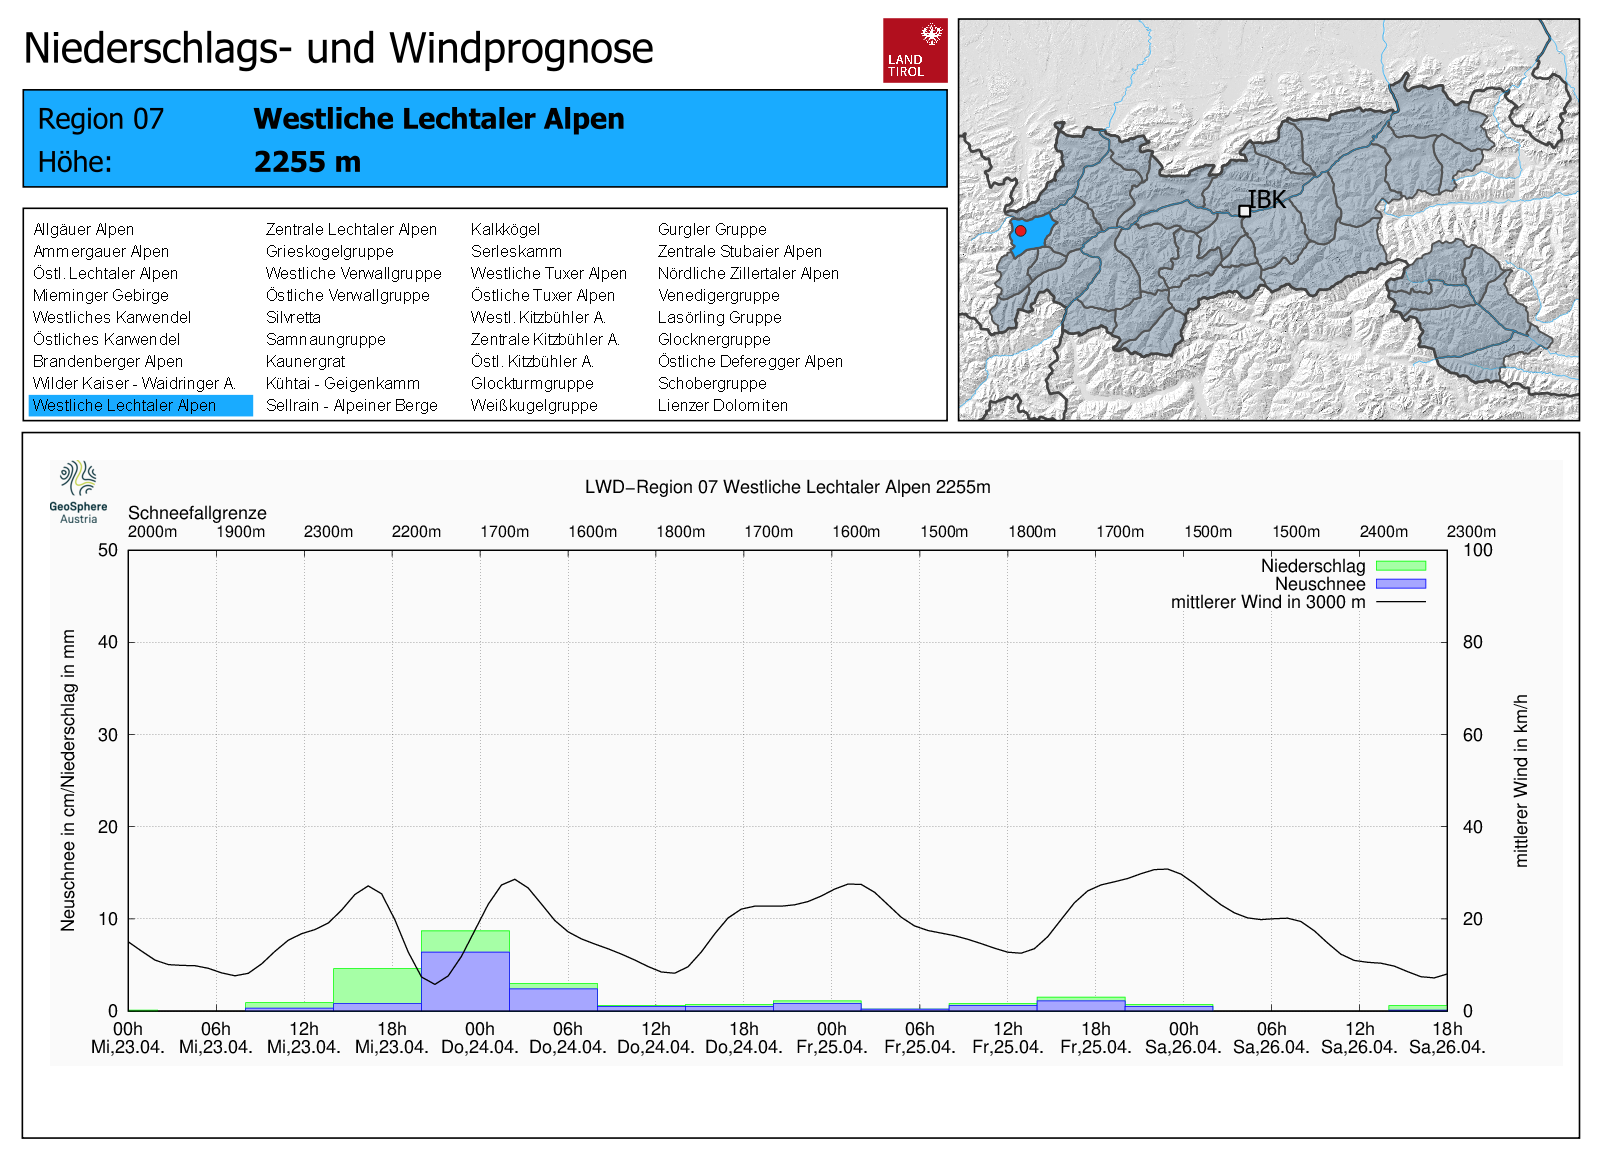Open the Silvretta region forecast
The width and height of the screenshot is (1600, 1153).
point(293,317)
